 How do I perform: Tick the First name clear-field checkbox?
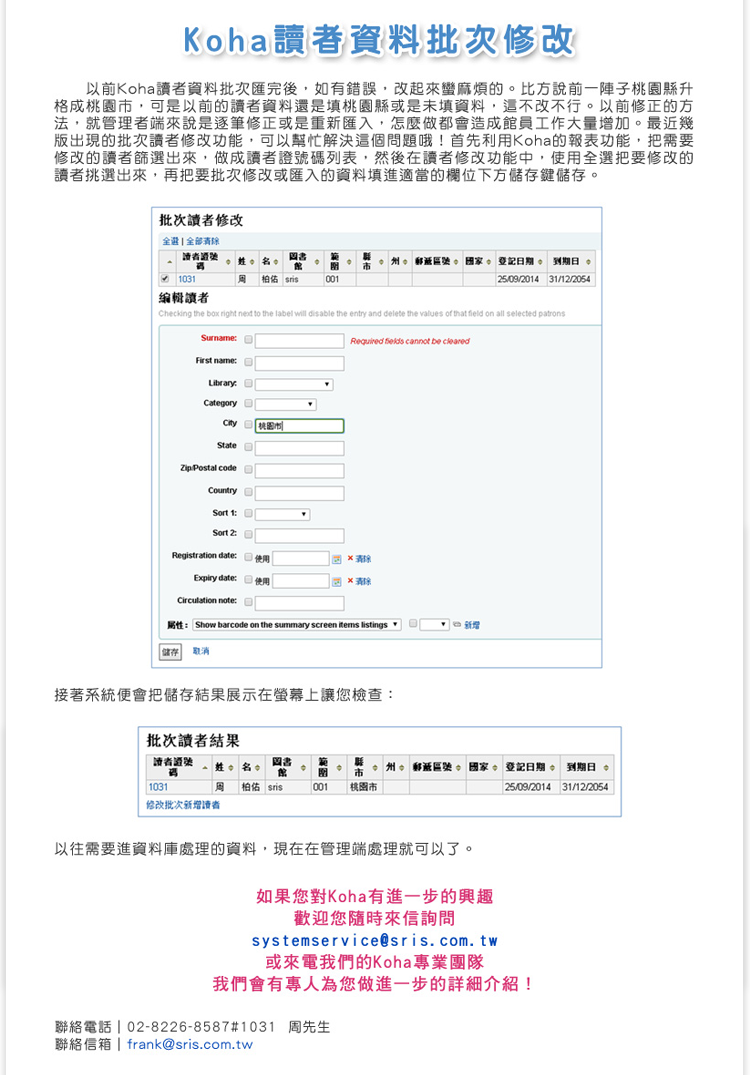(x=248, y=362)
